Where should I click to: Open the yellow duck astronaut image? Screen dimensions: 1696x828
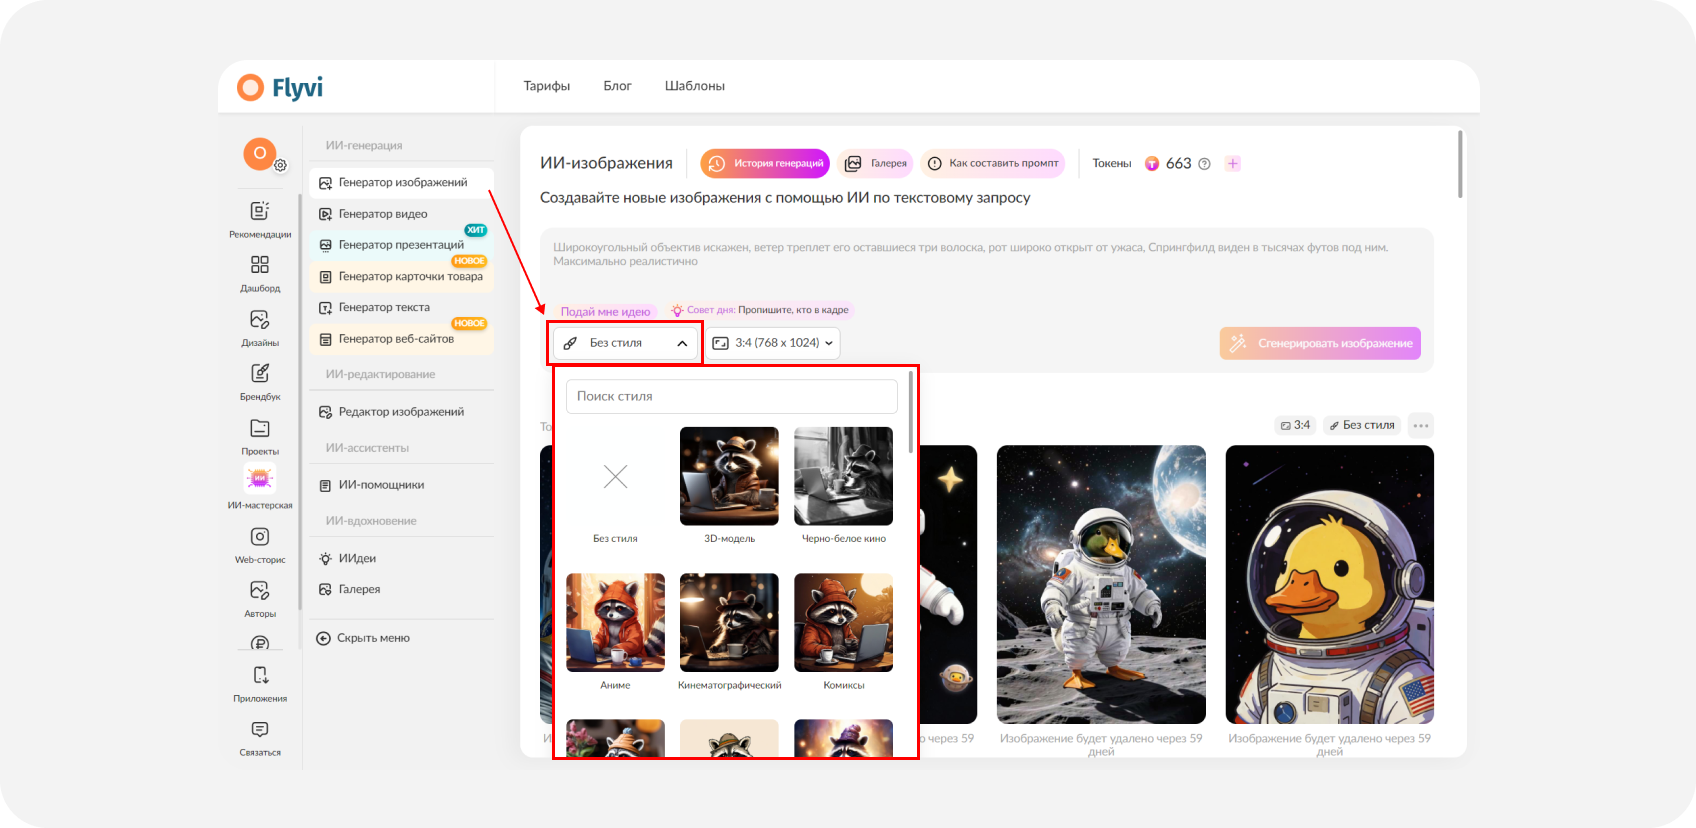[x=1330, y=585]
